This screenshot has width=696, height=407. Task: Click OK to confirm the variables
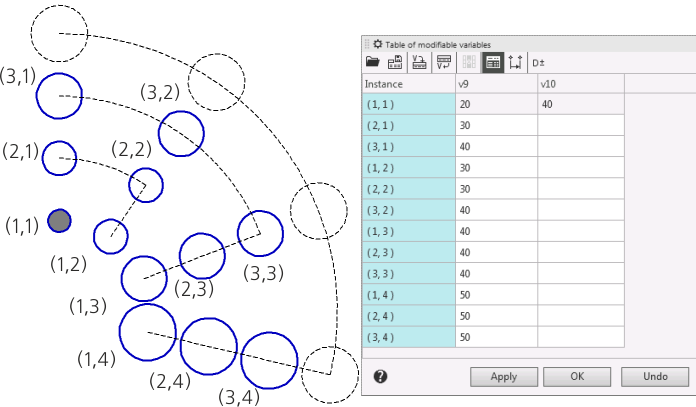(x=577, y=377)
